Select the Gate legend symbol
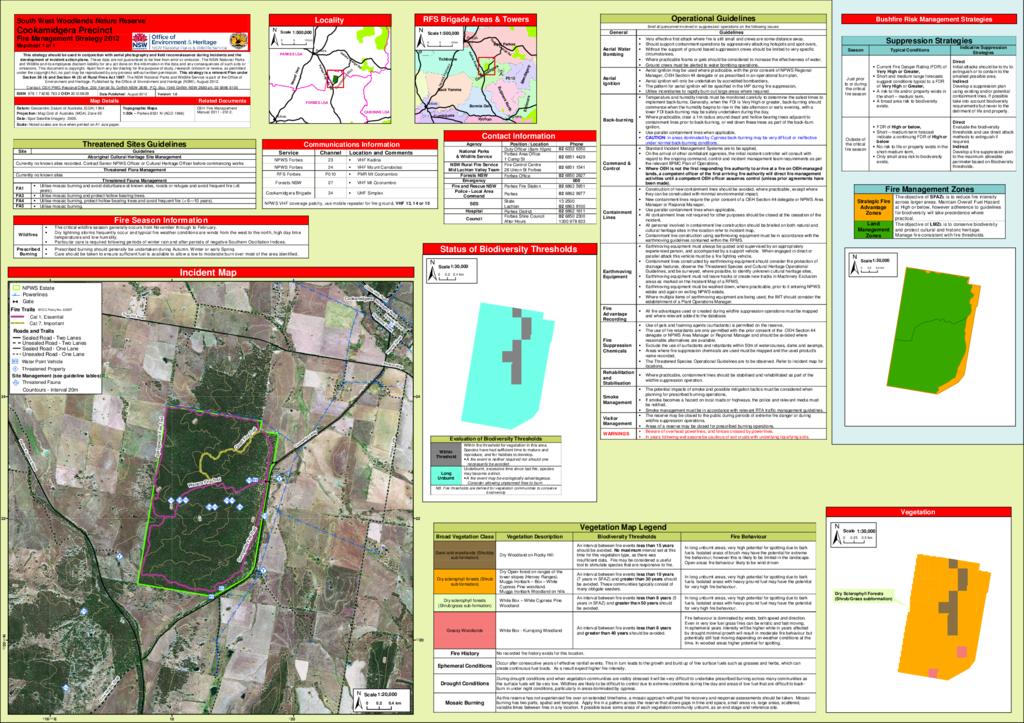1024x723 pixels. (x=16, y=302)
